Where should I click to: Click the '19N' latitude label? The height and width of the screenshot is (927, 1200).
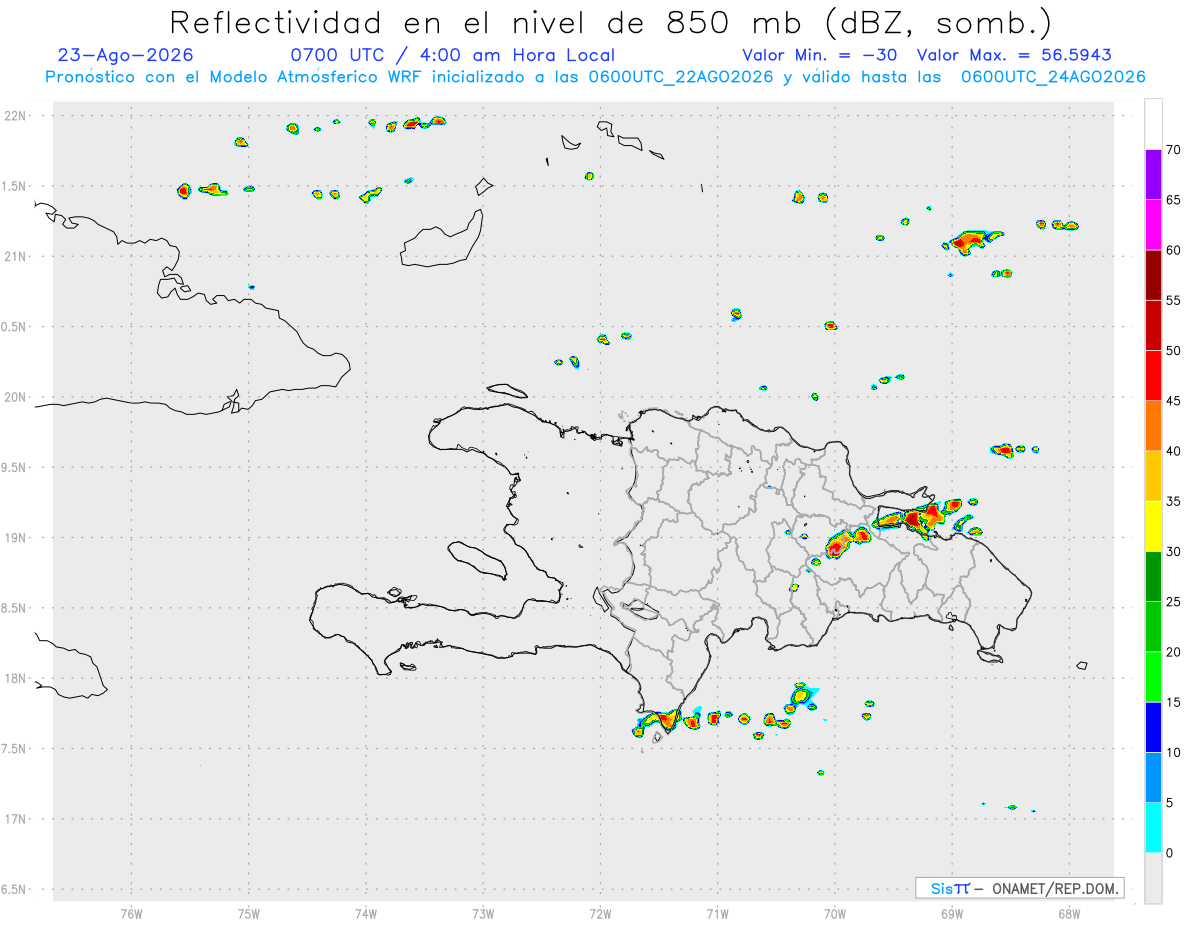[15, 537]
